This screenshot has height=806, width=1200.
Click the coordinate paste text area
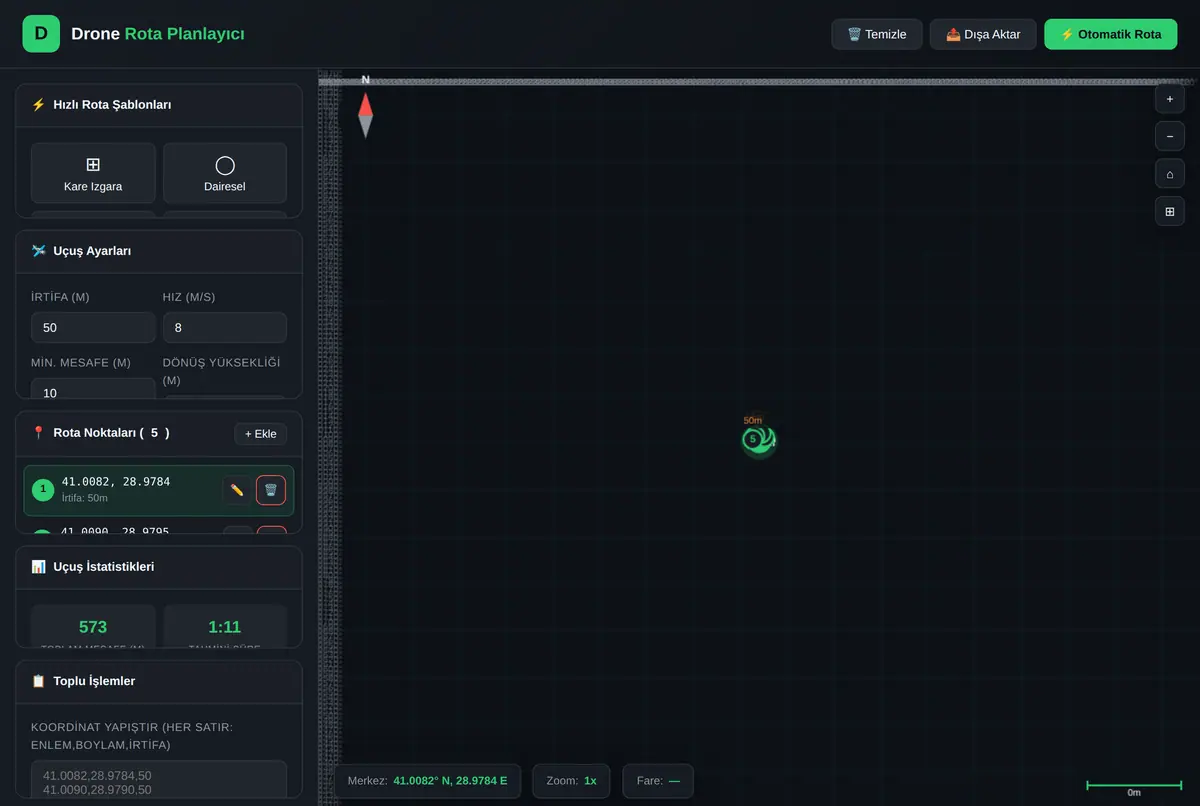pyautogui.click(x=159, y=780)
